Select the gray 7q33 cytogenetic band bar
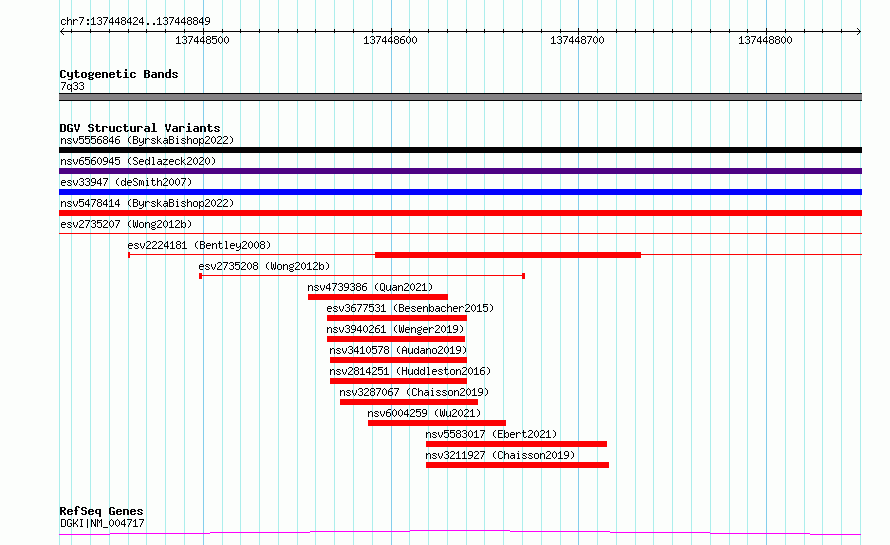The height and width of the screenshot is (545, 890). [460, 97]
